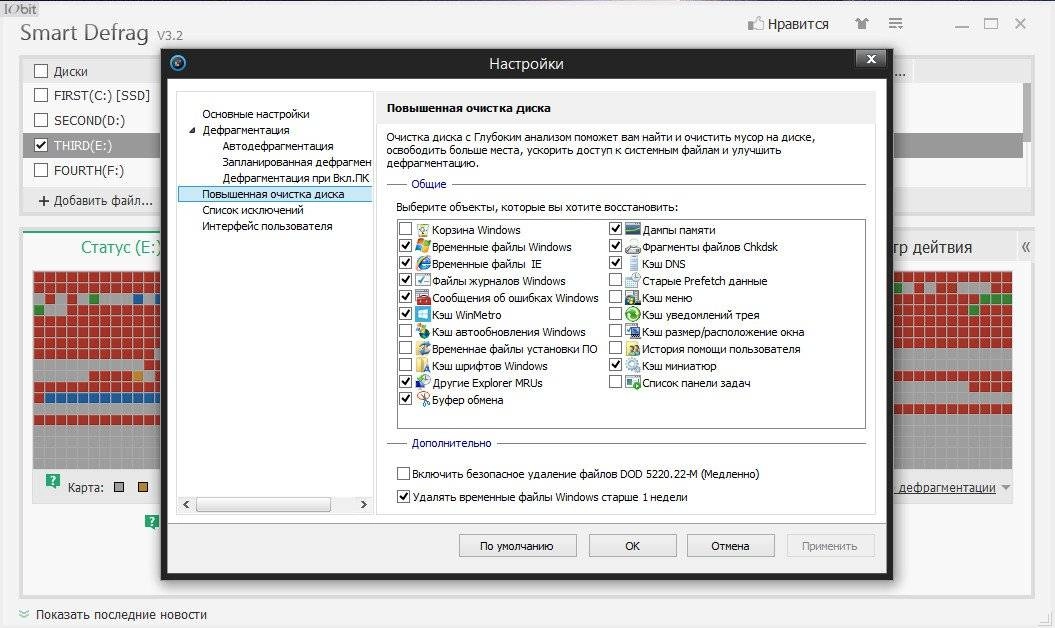
Task: Click the Windows flag icon beside Временные файлы Windows
Action: (423, 247)
